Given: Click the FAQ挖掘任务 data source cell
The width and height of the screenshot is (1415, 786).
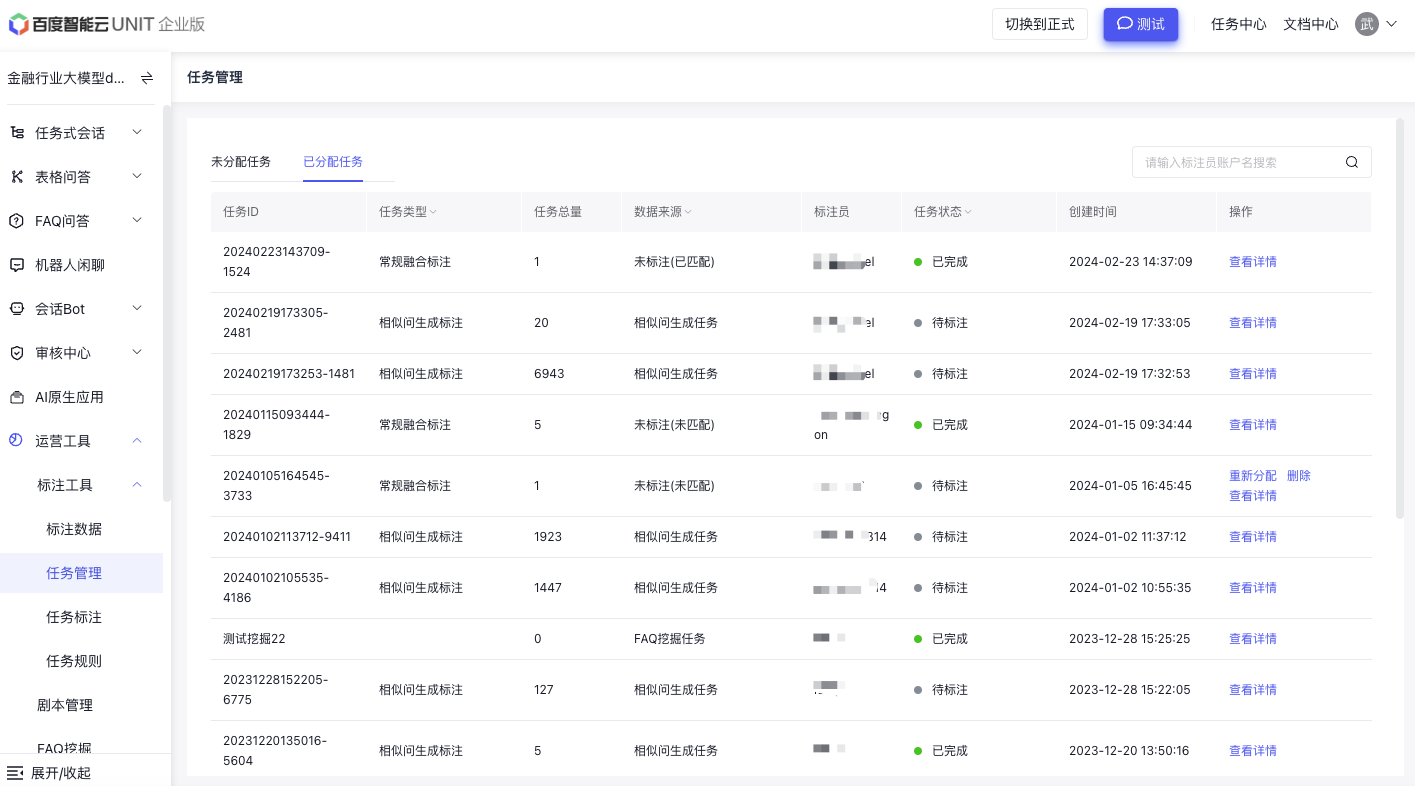Looking at the screenshot, I should [670, 639].
